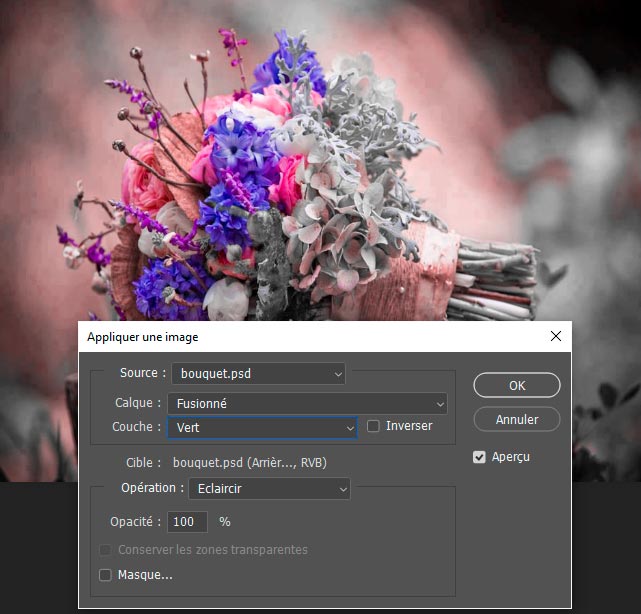
Task: Confirm with the OK button
Action: pyautogui.click(x=516, y=385)
